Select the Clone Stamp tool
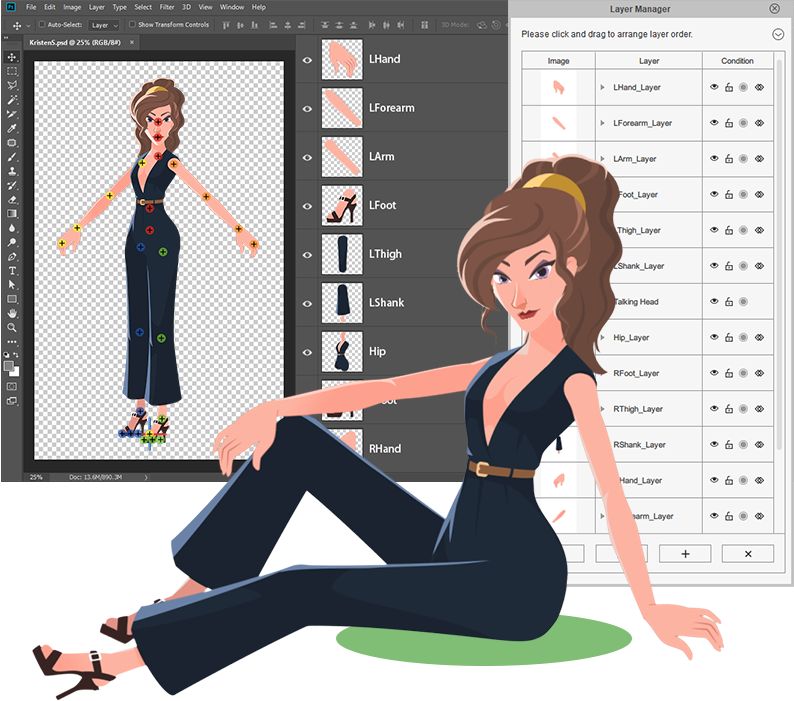This screenshot has width=794, height=701. tap(12, 171)
